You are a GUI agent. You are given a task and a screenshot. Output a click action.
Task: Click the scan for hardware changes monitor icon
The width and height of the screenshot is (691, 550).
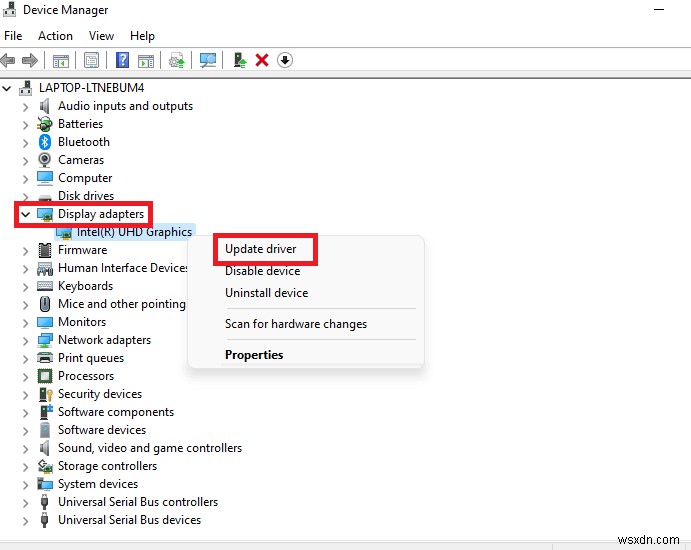click(208, 61)
